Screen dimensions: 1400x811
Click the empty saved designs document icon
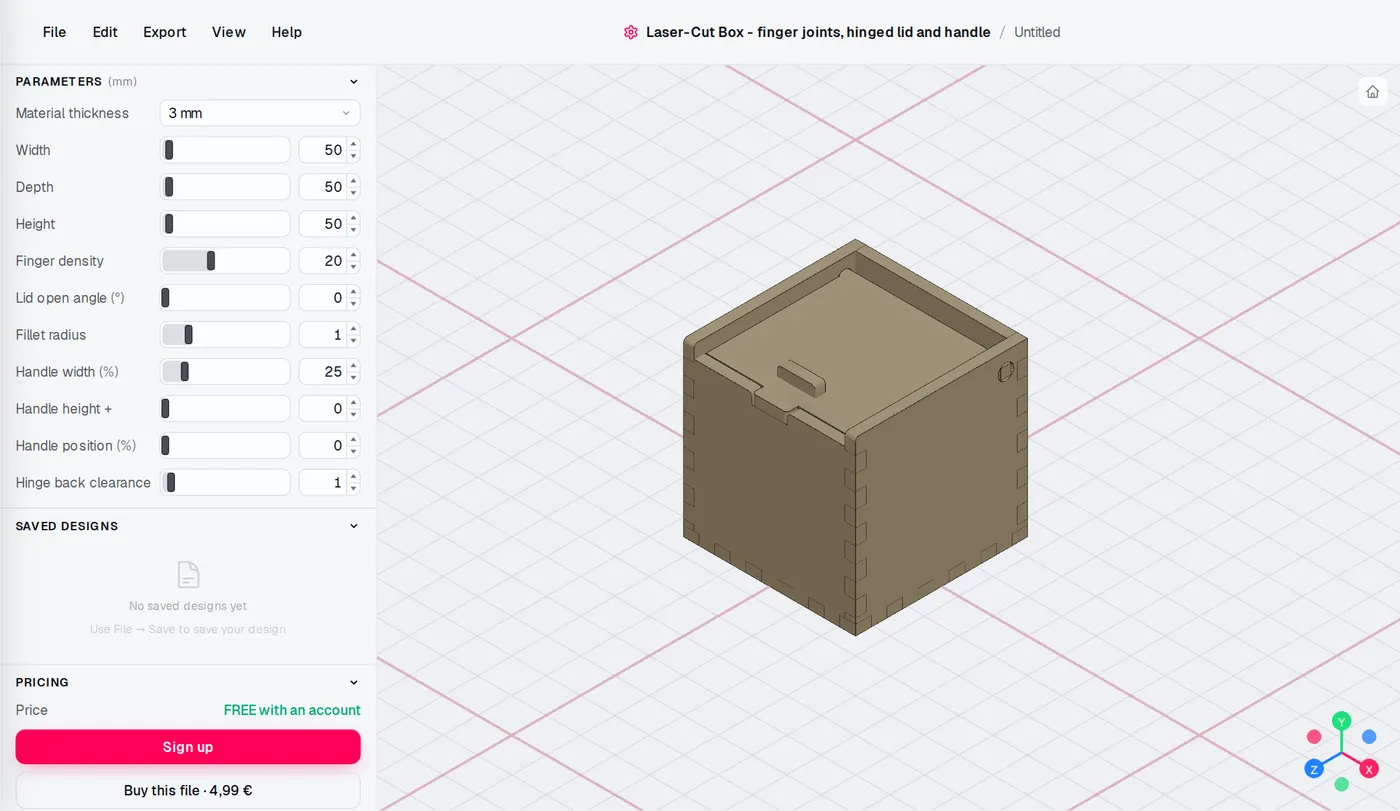(x=188, y=575)
